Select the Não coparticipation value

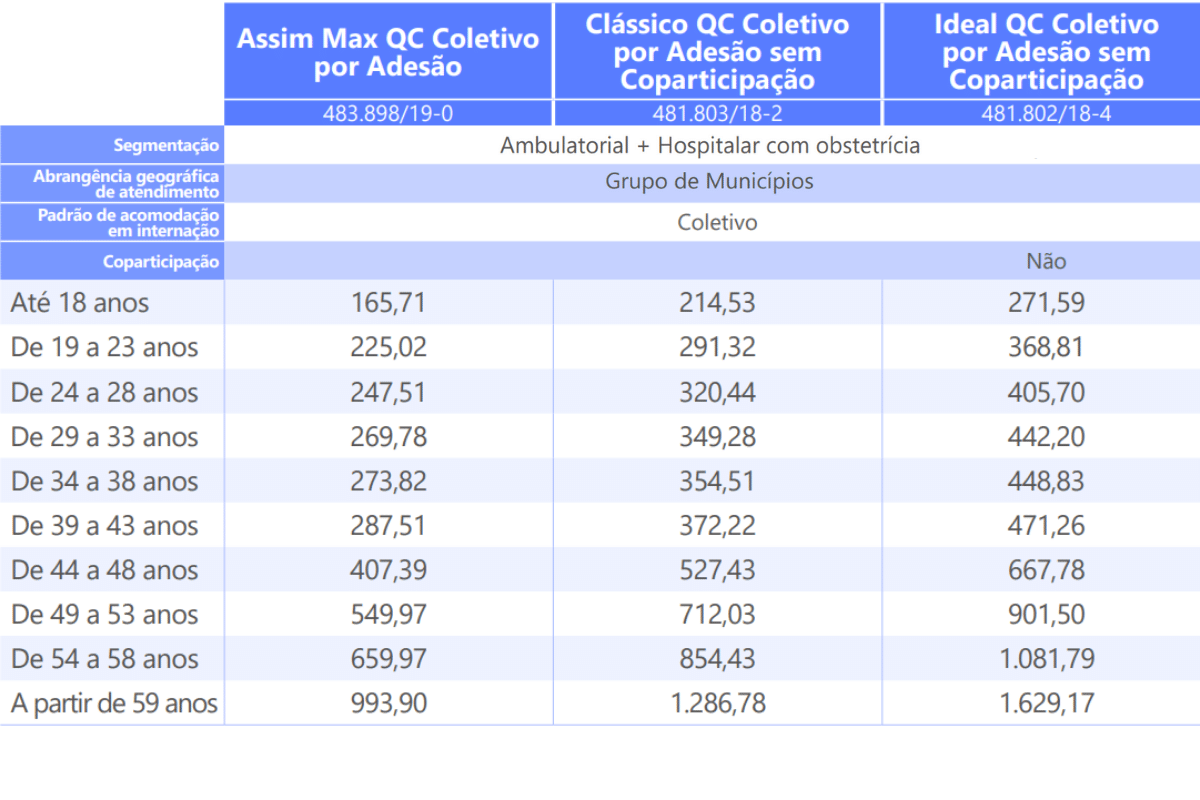(x=1045, y=261)
